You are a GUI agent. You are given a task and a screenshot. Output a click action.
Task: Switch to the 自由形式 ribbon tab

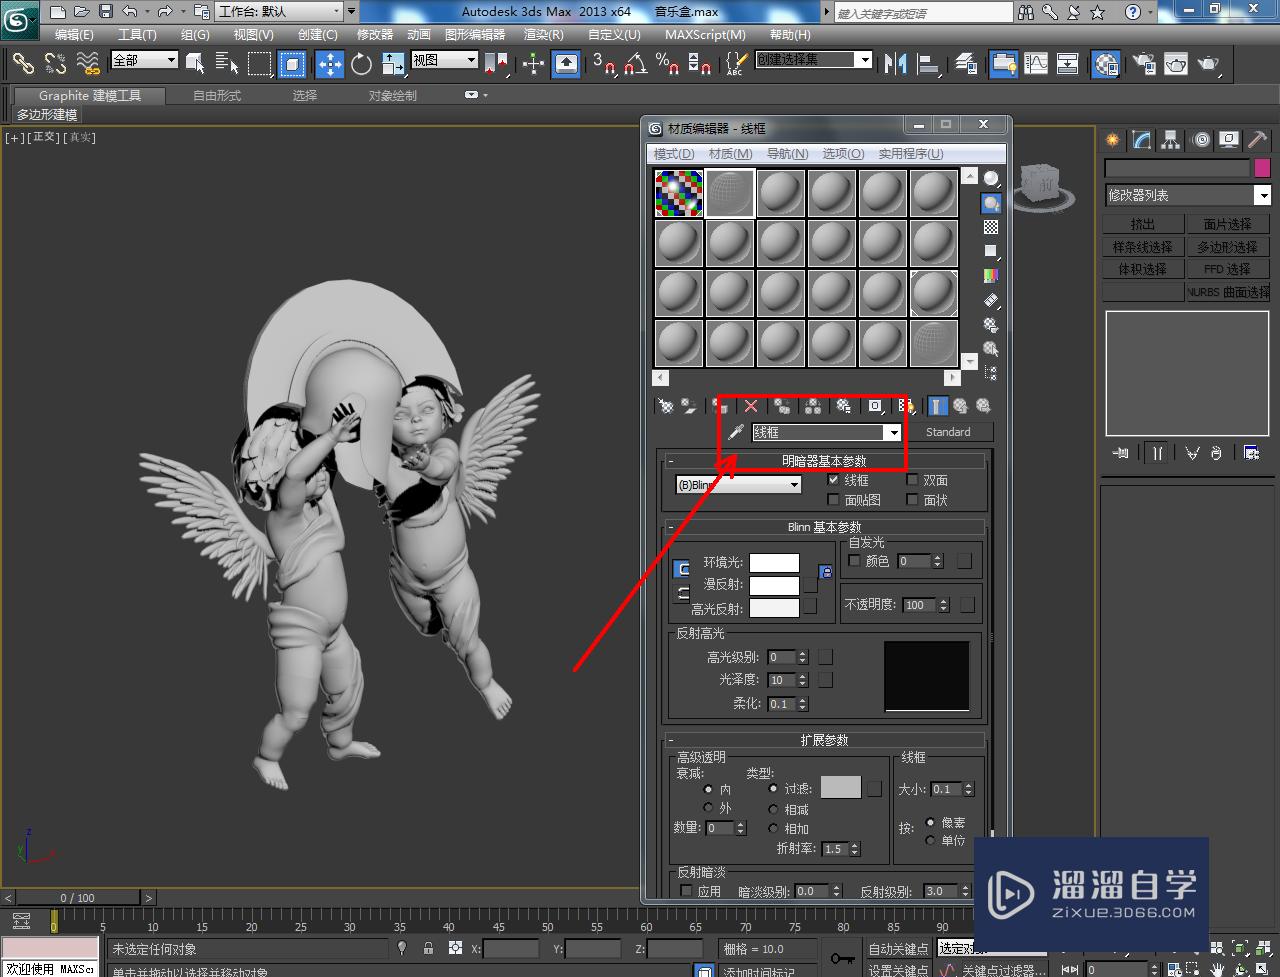tap(217, 96)
